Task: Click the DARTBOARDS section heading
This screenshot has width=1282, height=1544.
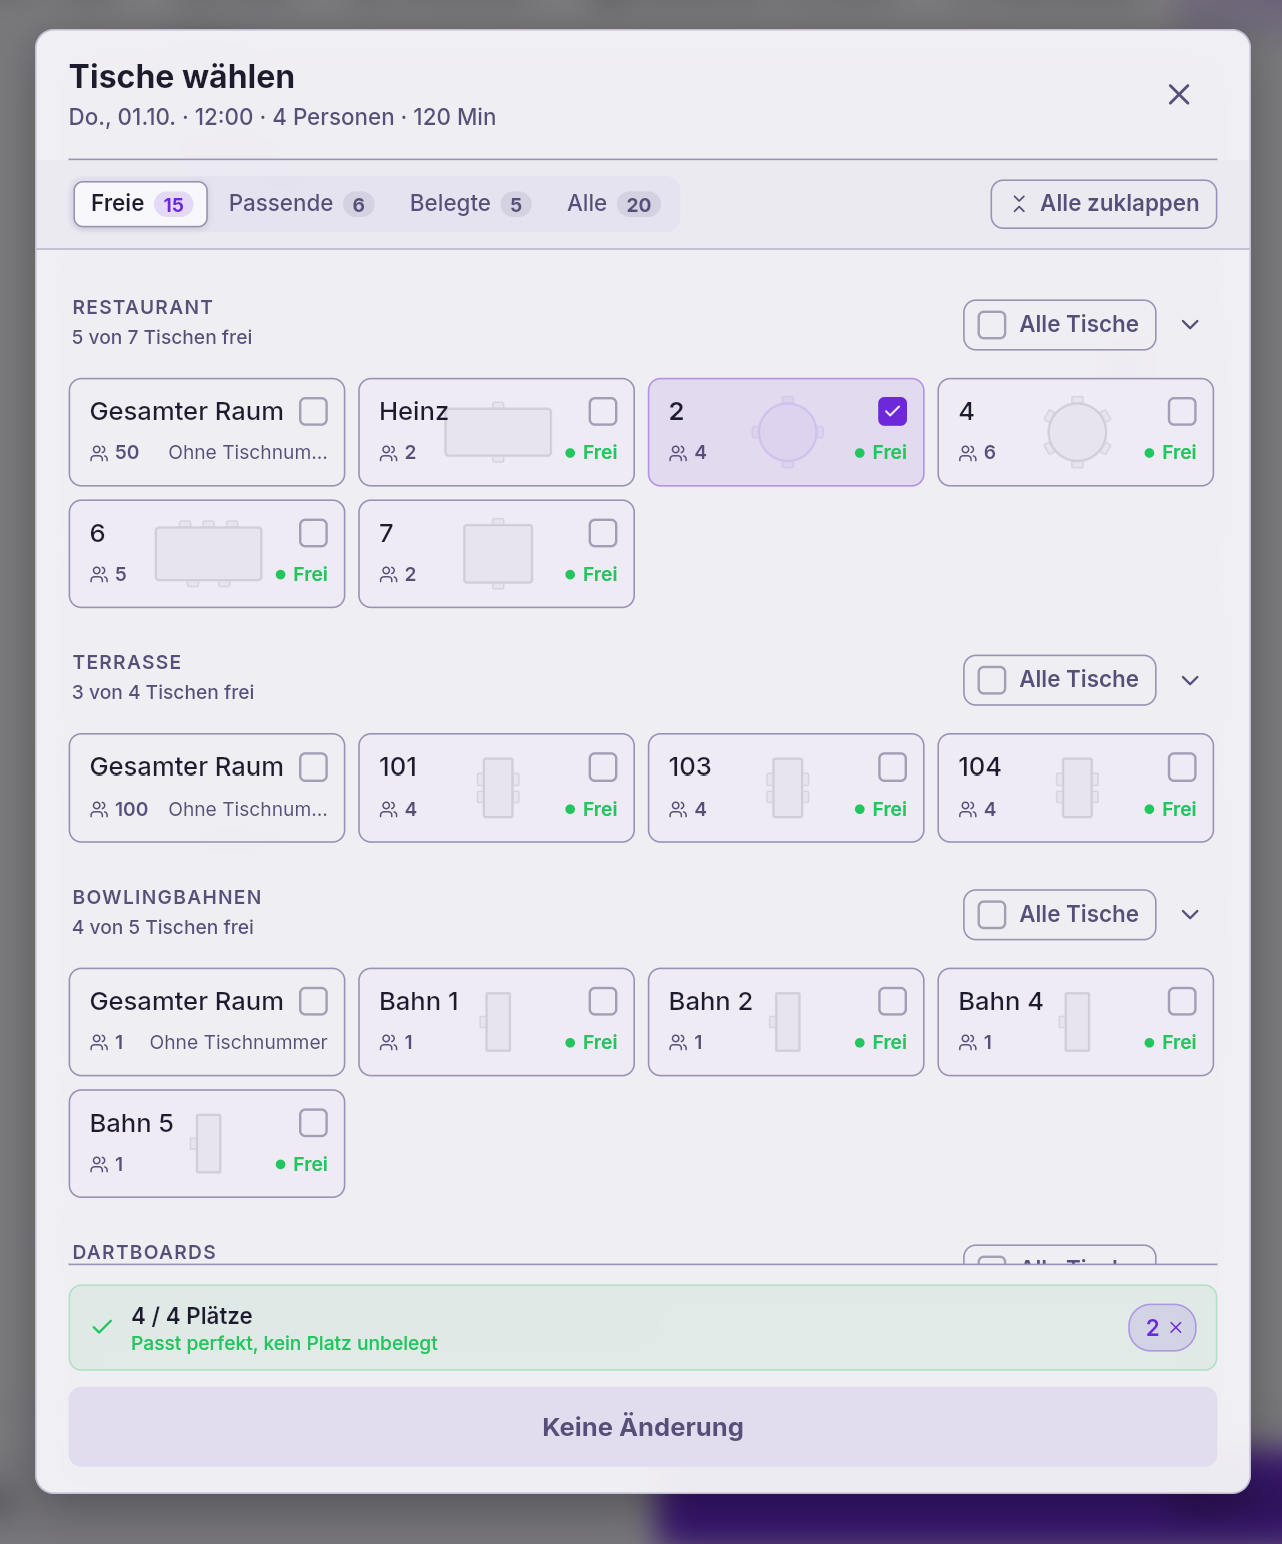Action: 145,1252
